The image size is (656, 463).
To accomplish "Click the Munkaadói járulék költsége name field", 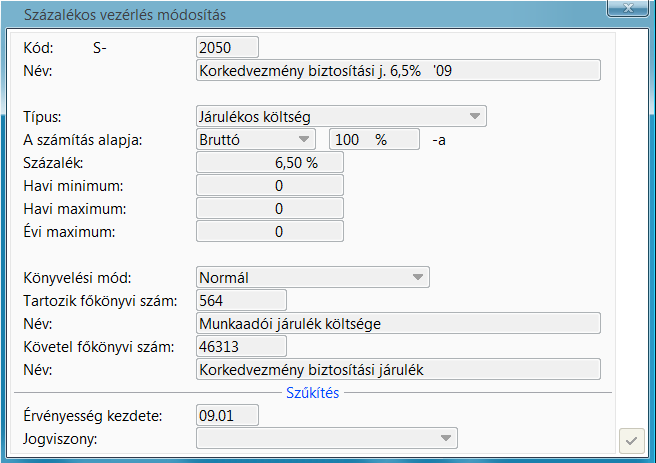I will [398, 322].
